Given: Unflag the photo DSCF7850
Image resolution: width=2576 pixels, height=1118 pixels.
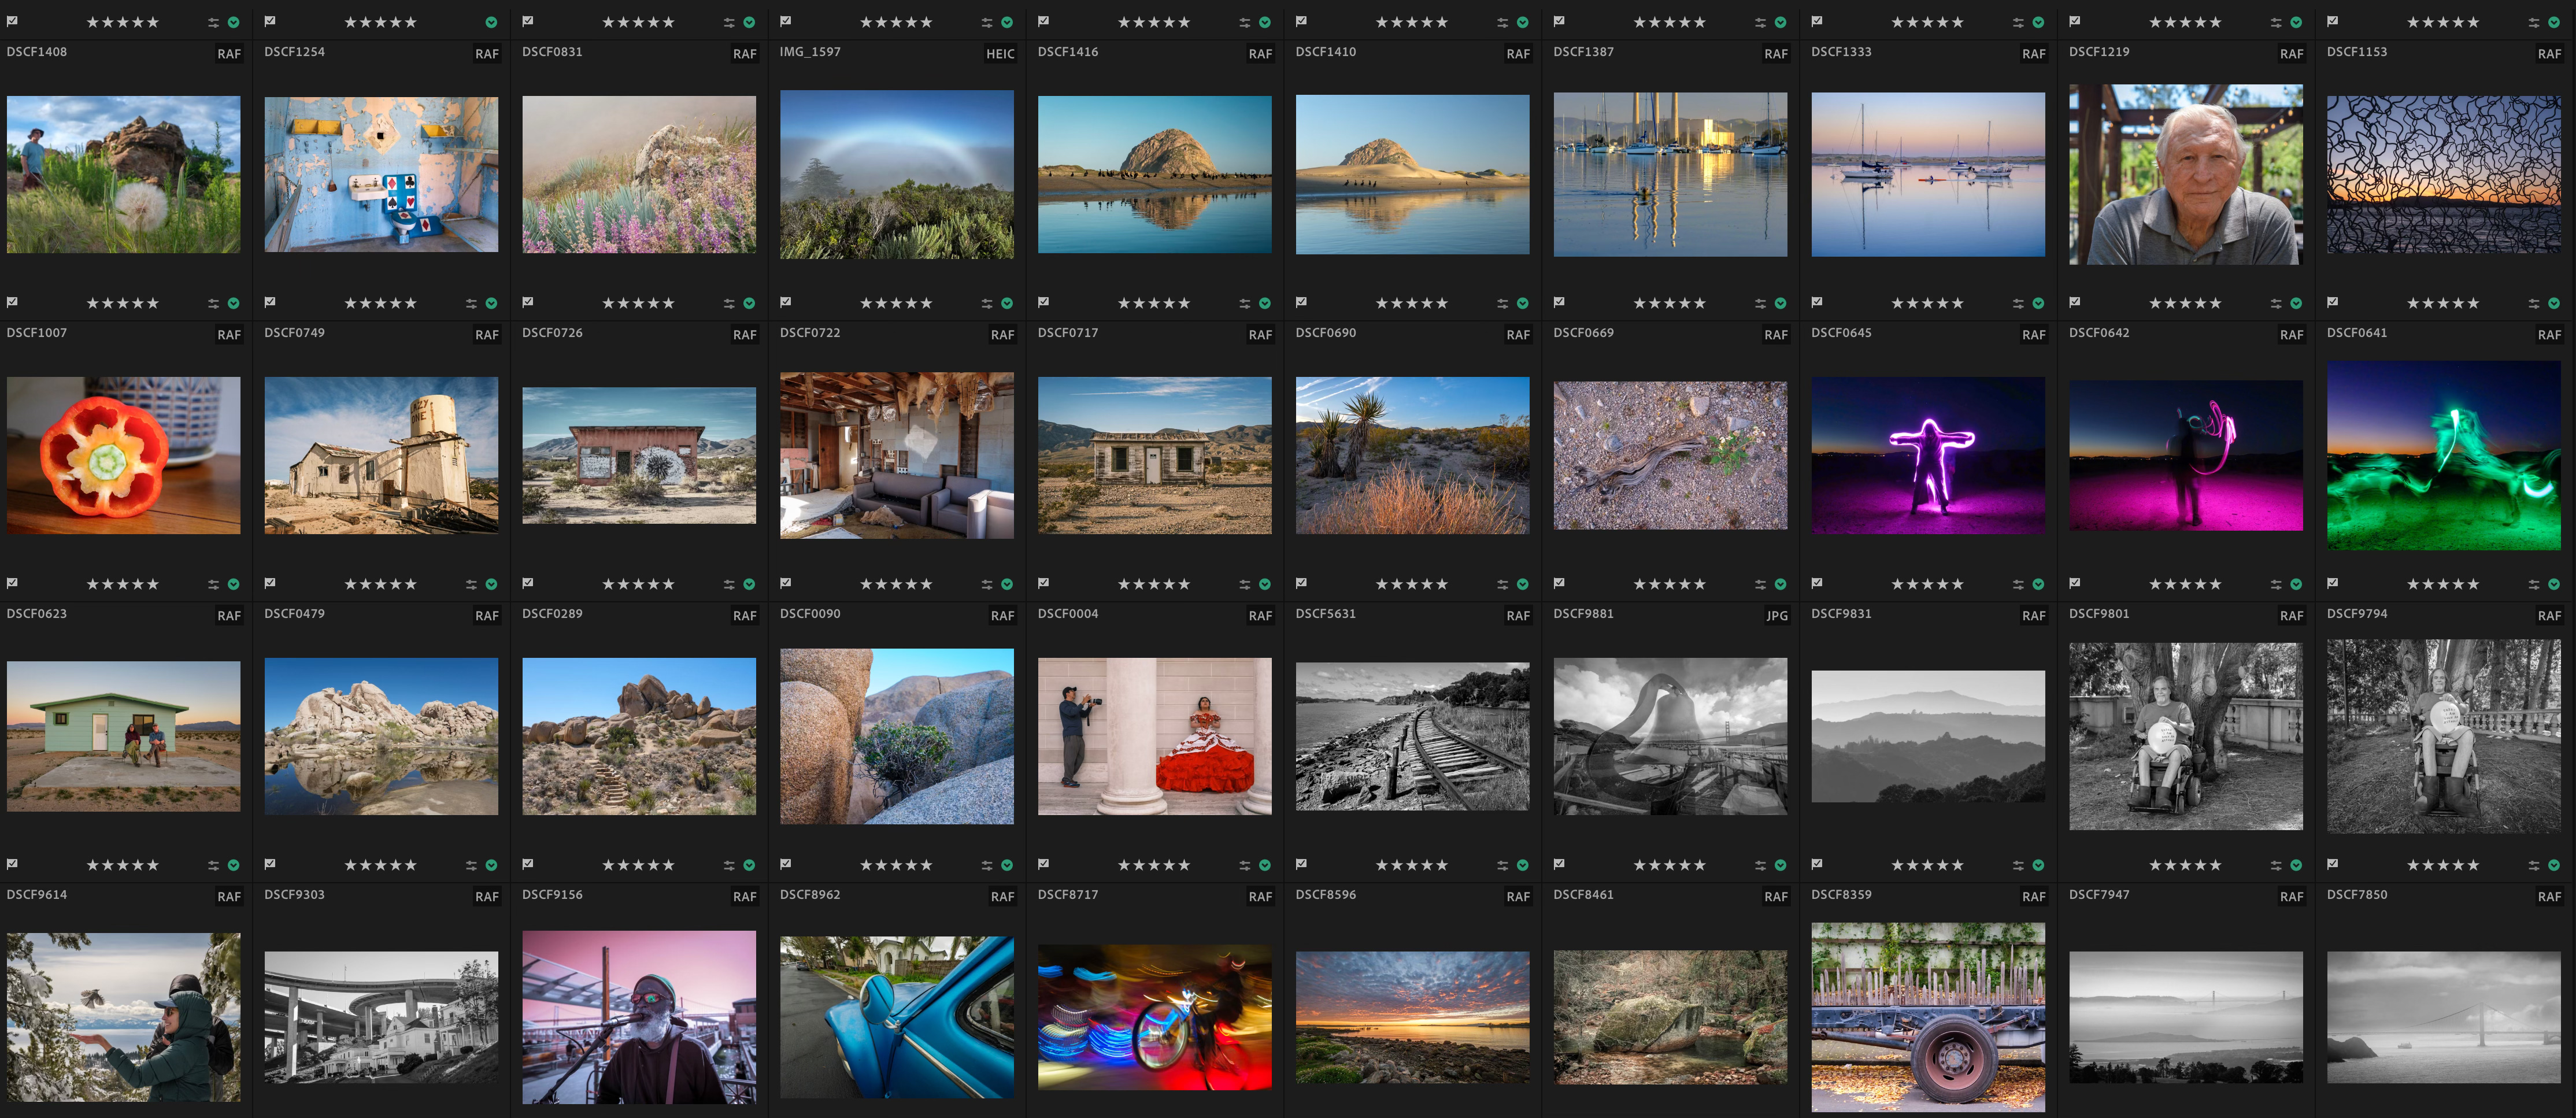Looking at the screenshot, I should tap(2333, 863).
